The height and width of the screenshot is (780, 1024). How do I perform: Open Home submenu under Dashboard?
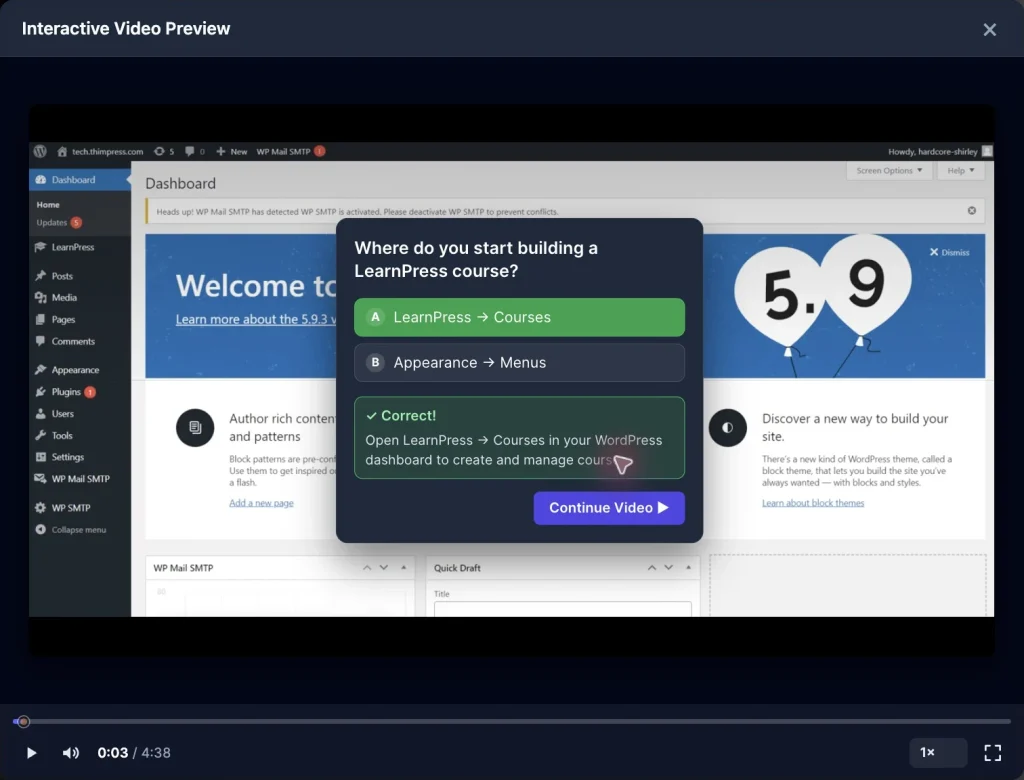tap(48, 204)
